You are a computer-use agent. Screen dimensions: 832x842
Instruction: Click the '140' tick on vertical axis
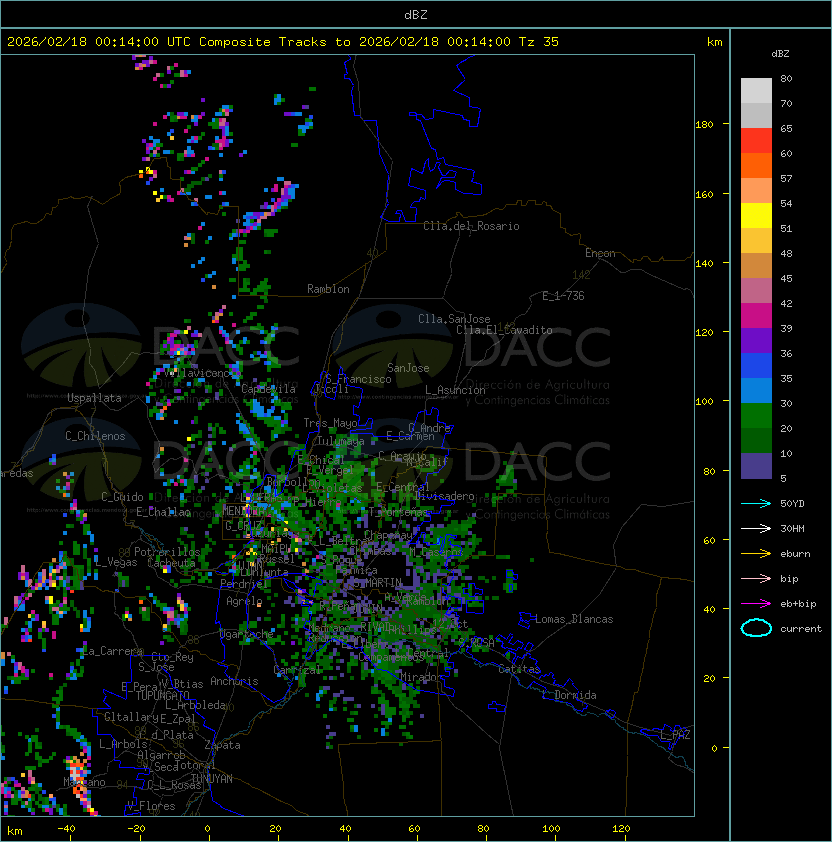[x=704, y=264]
